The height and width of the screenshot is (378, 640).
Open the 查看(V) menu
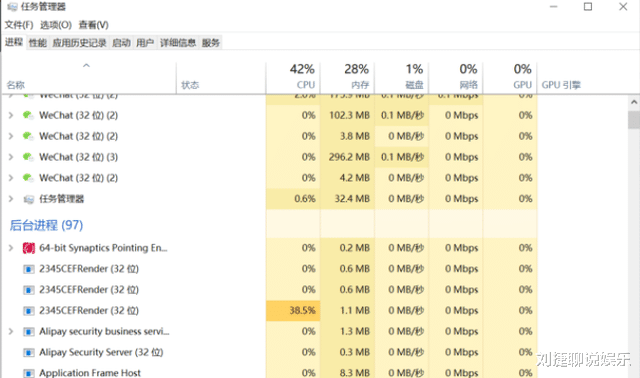(93, 25)
